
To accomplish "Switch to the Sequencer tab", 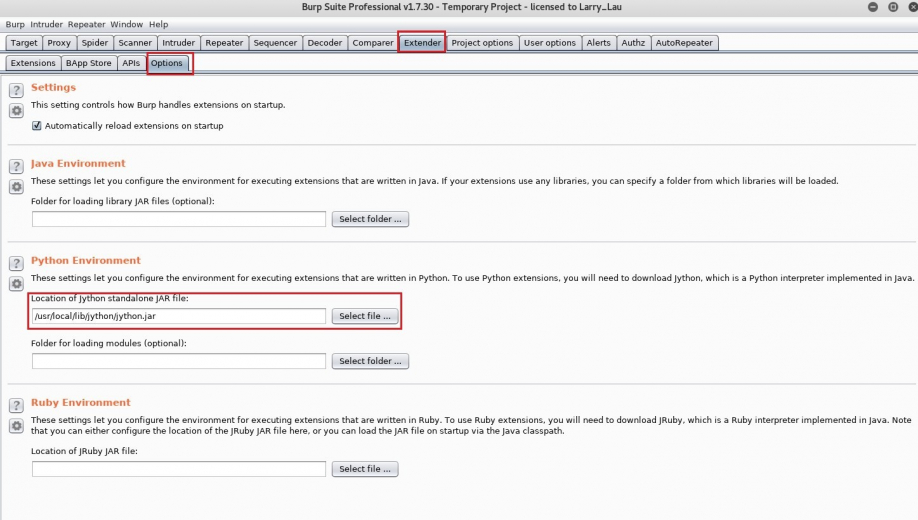I will [x=275, y=43].
